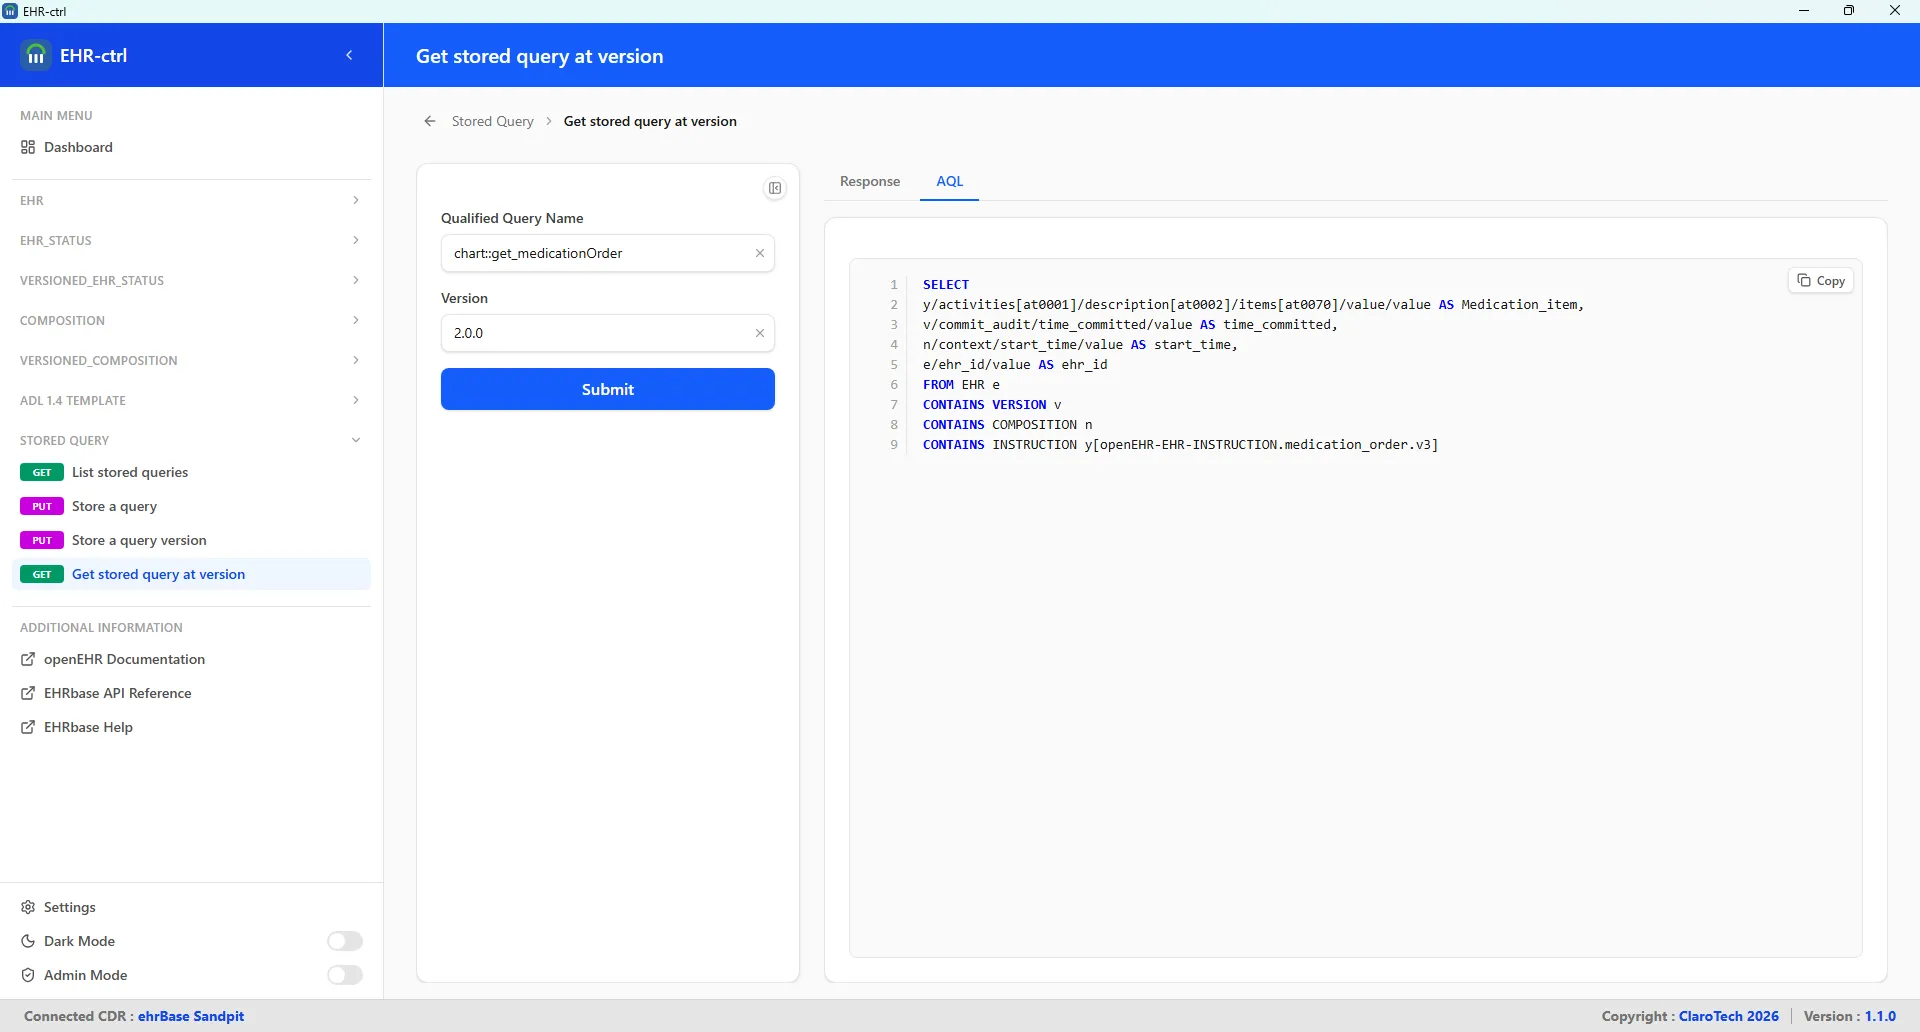Clear the Qualified Query Name field

[x=760, y=253]
